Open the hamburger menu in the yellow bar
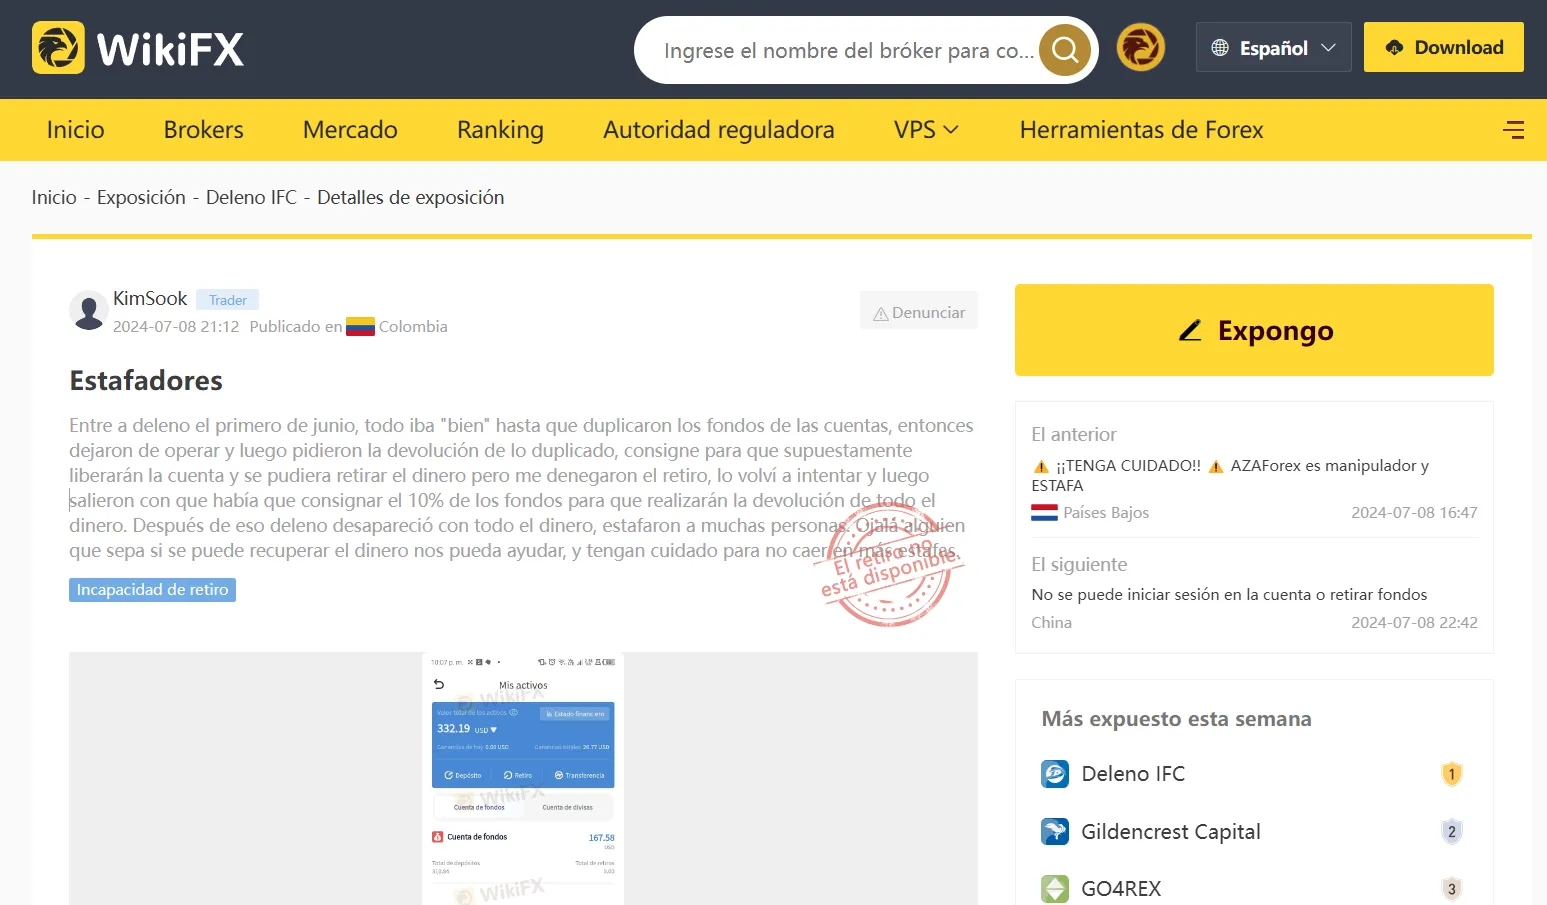The width and height of the screenshot is (1547, 905). [x=1513, y=130]
